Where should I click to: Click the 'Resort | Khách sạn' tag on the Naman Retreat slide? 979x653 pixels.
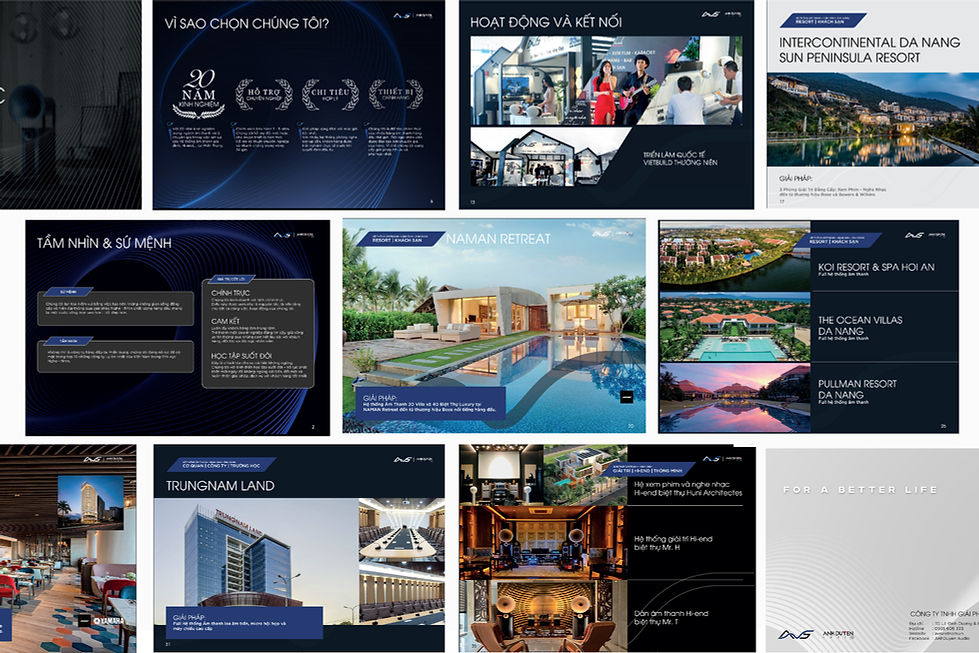(400, 238)
